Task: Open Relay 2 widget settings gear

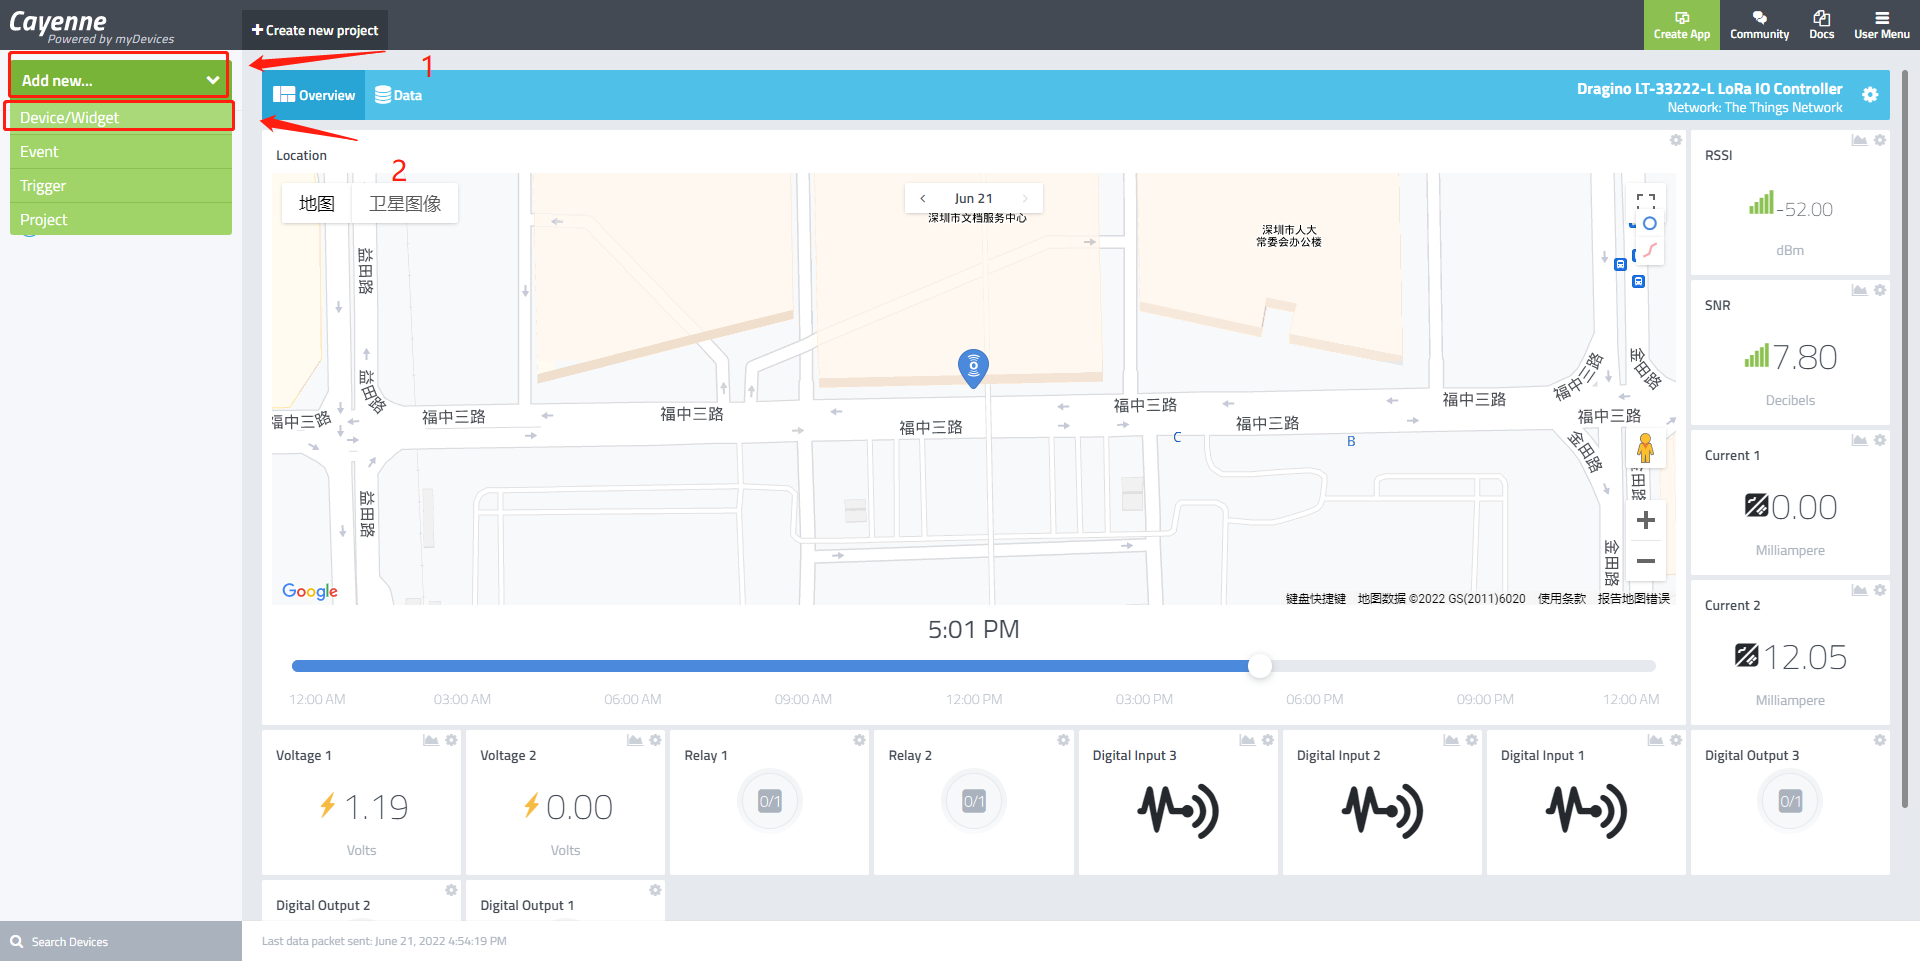Action: coord(1063,740)
